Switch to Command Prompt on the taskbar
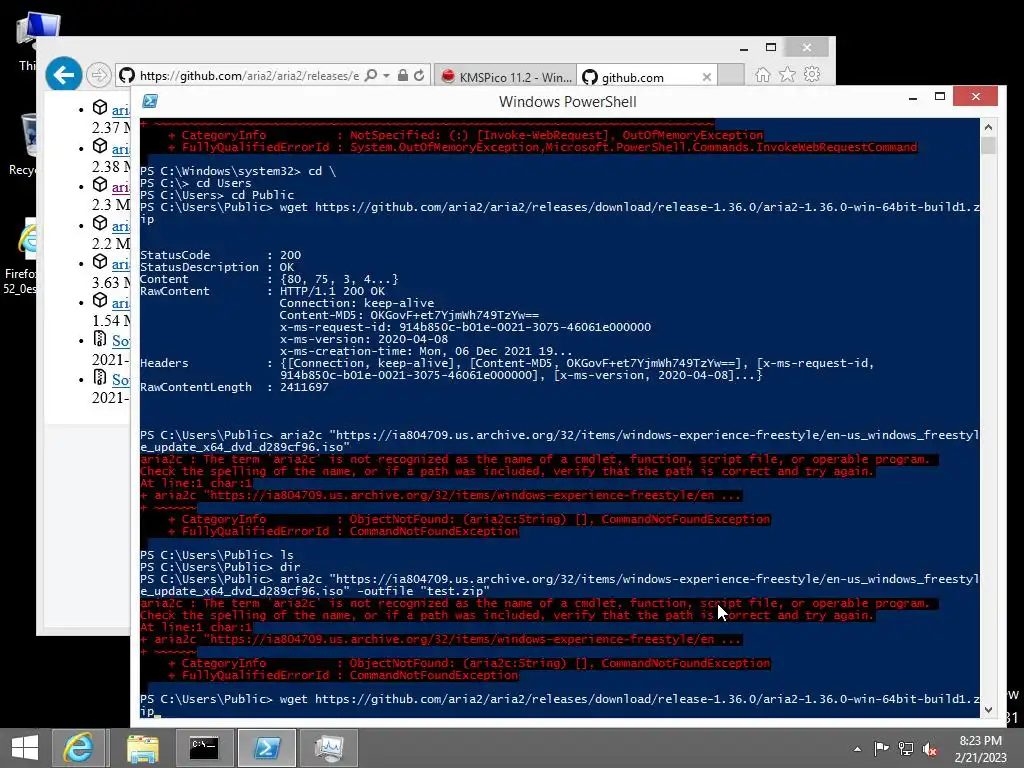Screen dimensions: 1024x768 tap(204, 748)
